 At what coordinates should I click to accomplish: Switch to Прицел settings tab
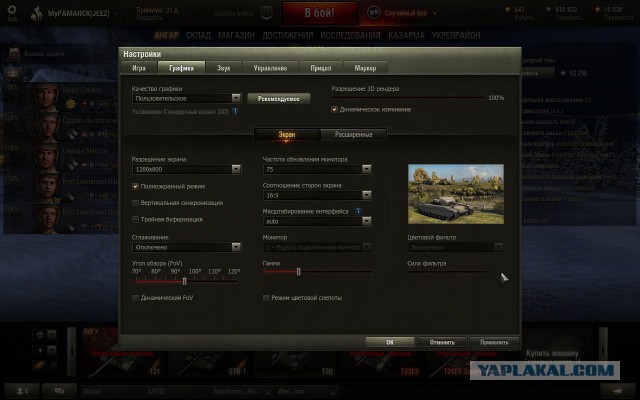pyautogui.click(x=321, y=68)
